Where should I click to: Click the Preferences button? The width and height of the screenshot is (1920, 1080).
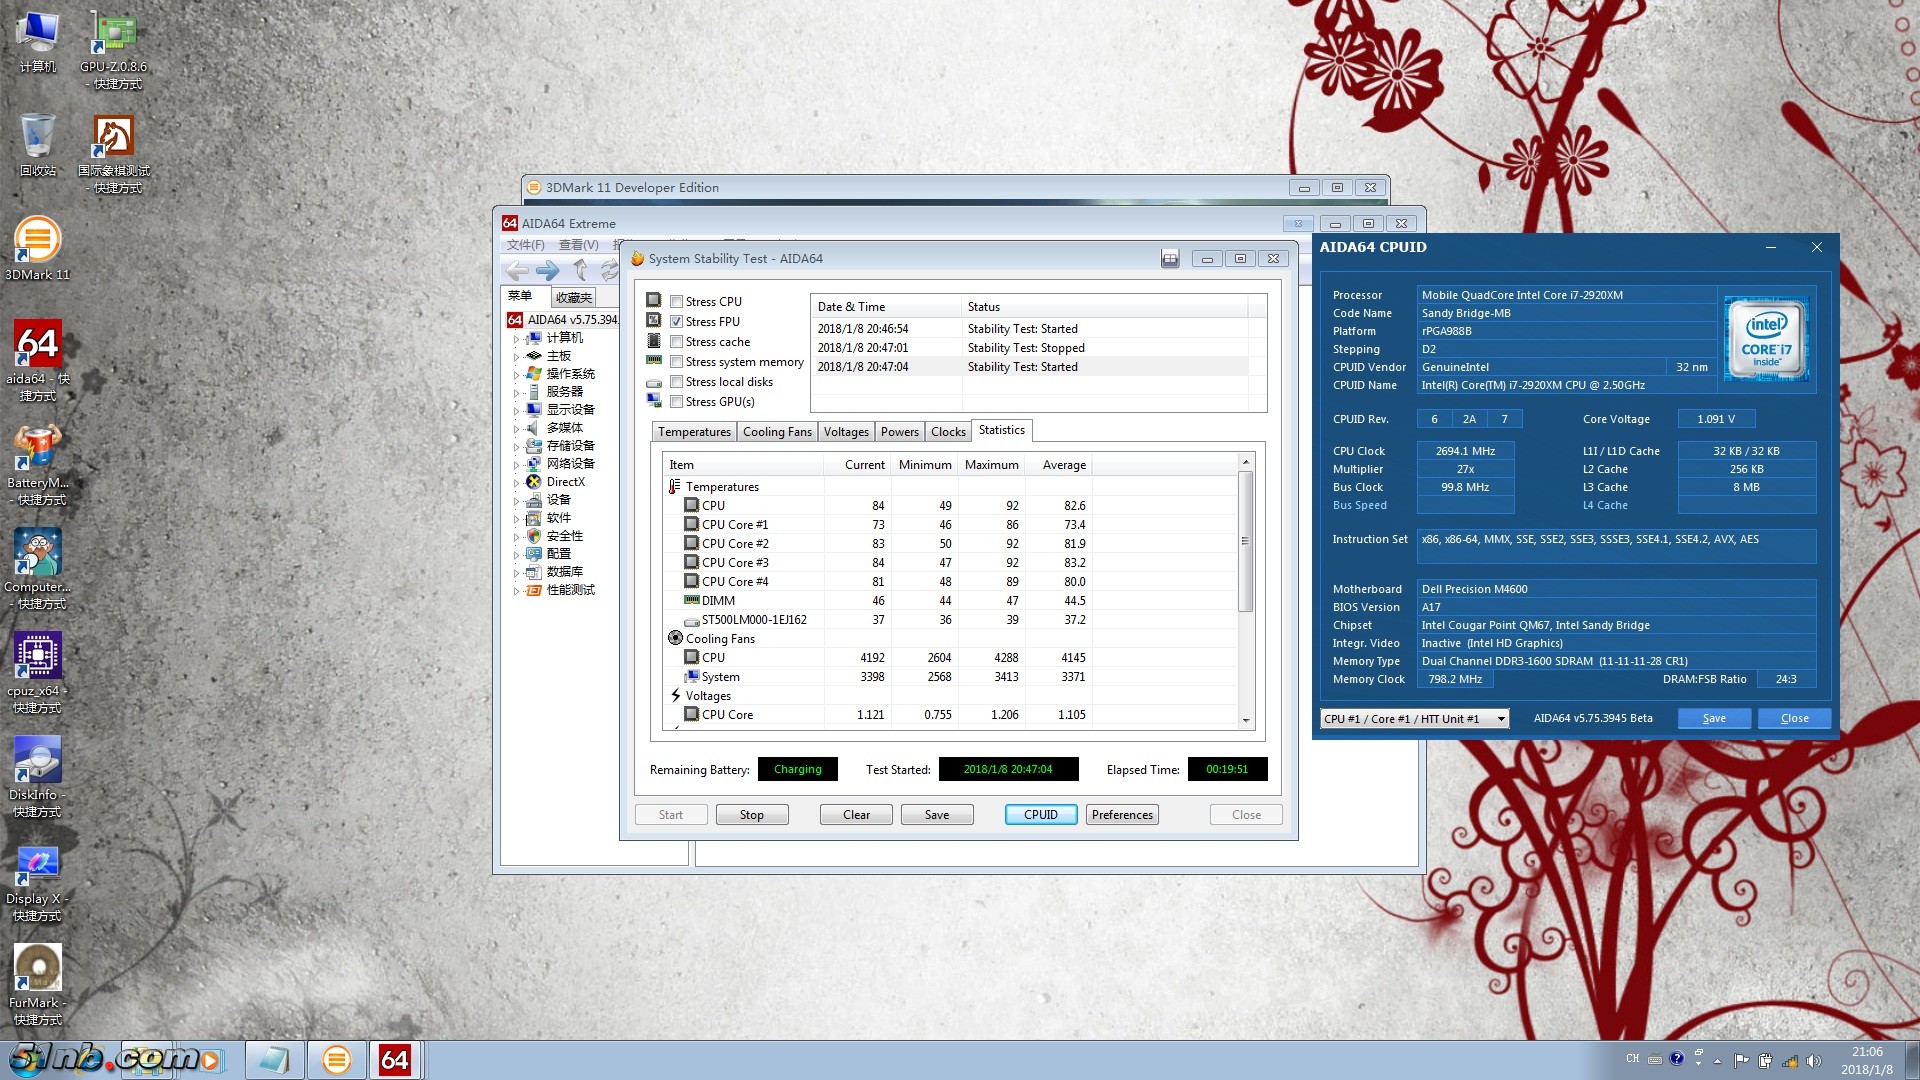point(1122,815)
